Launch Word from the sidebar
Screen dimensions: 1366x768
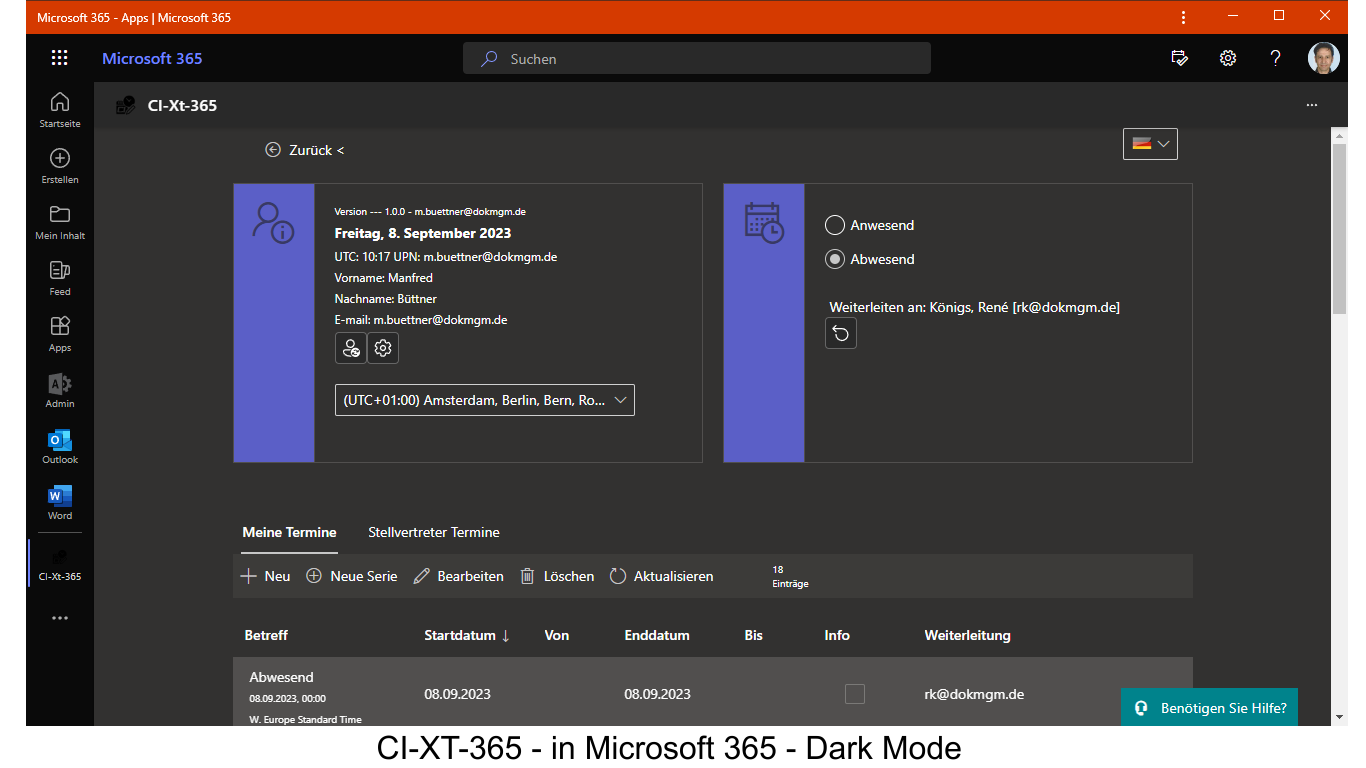(x=60, y=501)
